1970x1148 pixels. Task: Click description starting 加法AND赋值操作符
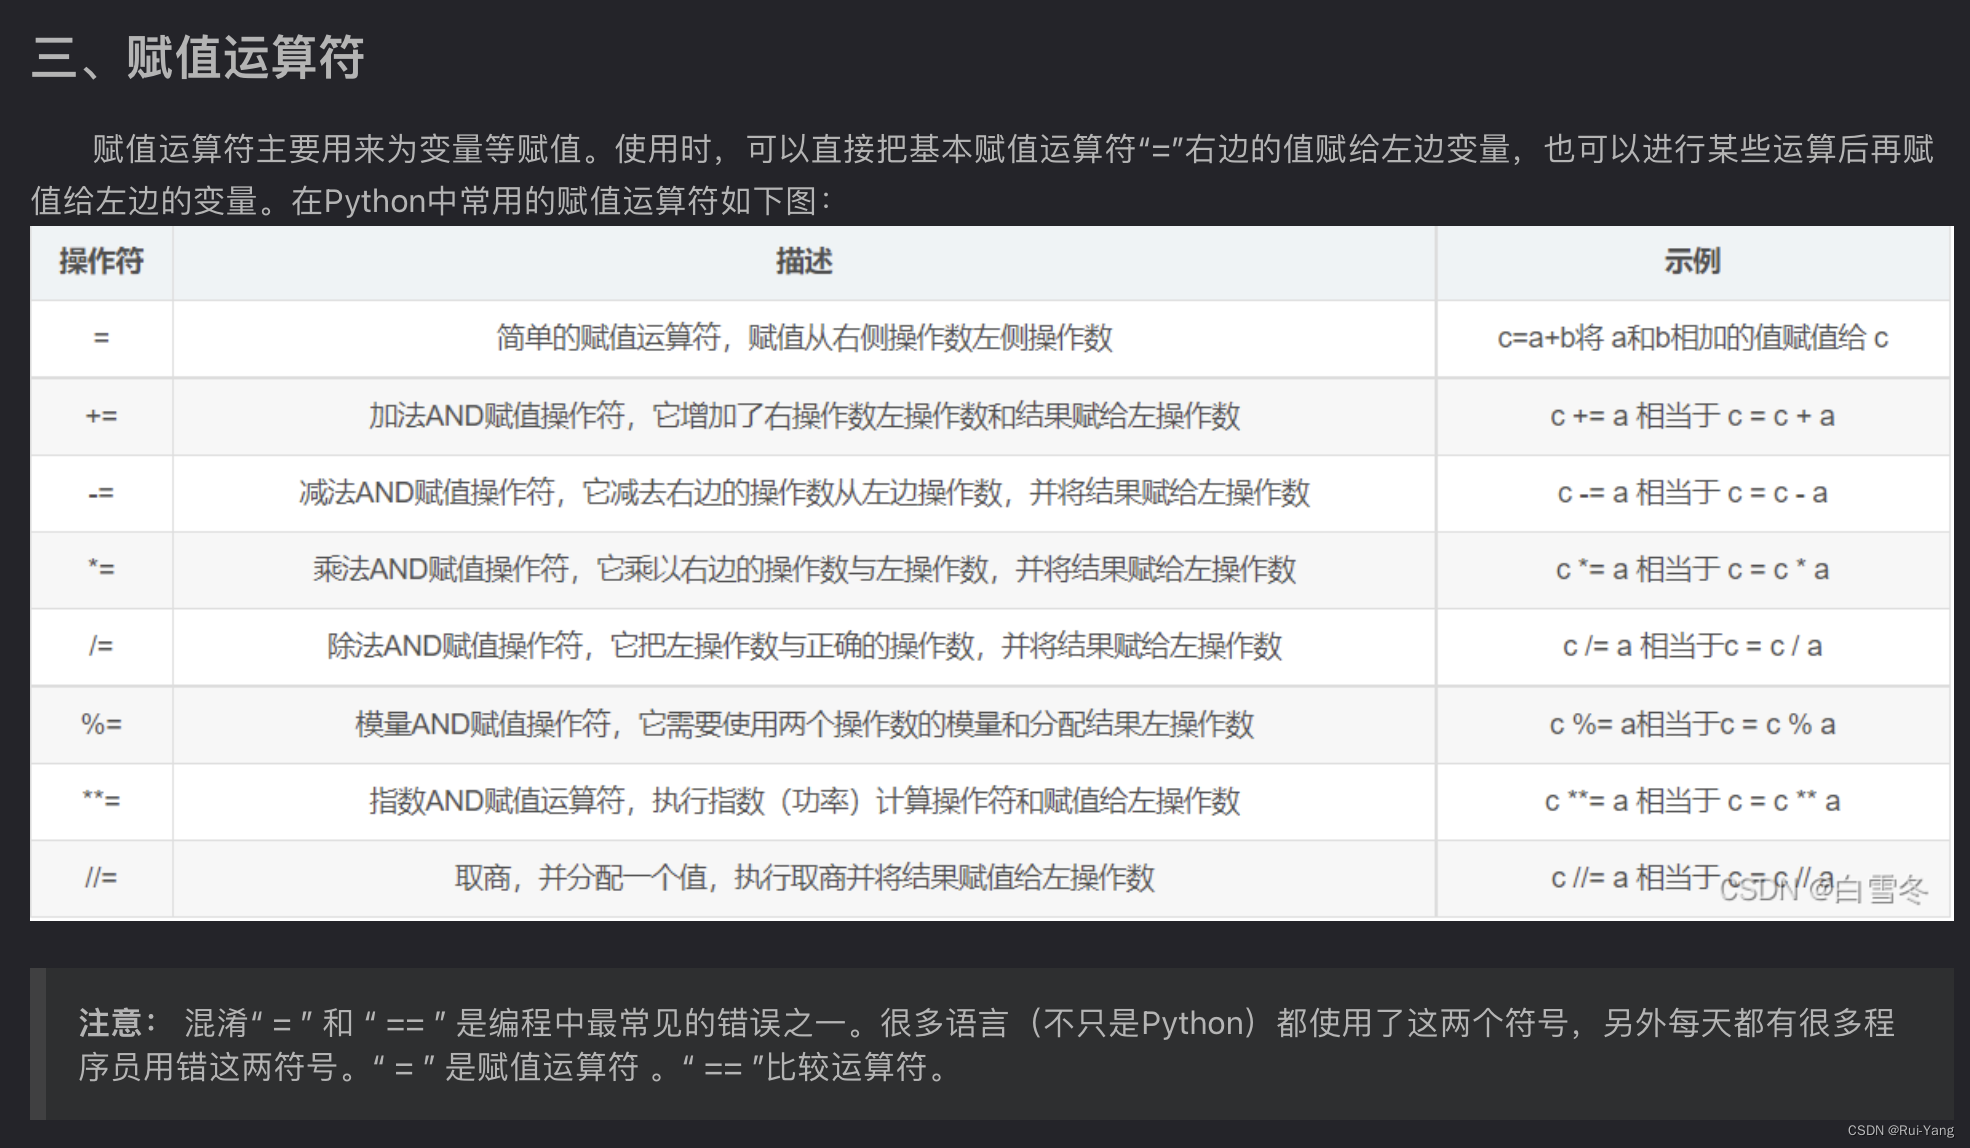(804, 416)
